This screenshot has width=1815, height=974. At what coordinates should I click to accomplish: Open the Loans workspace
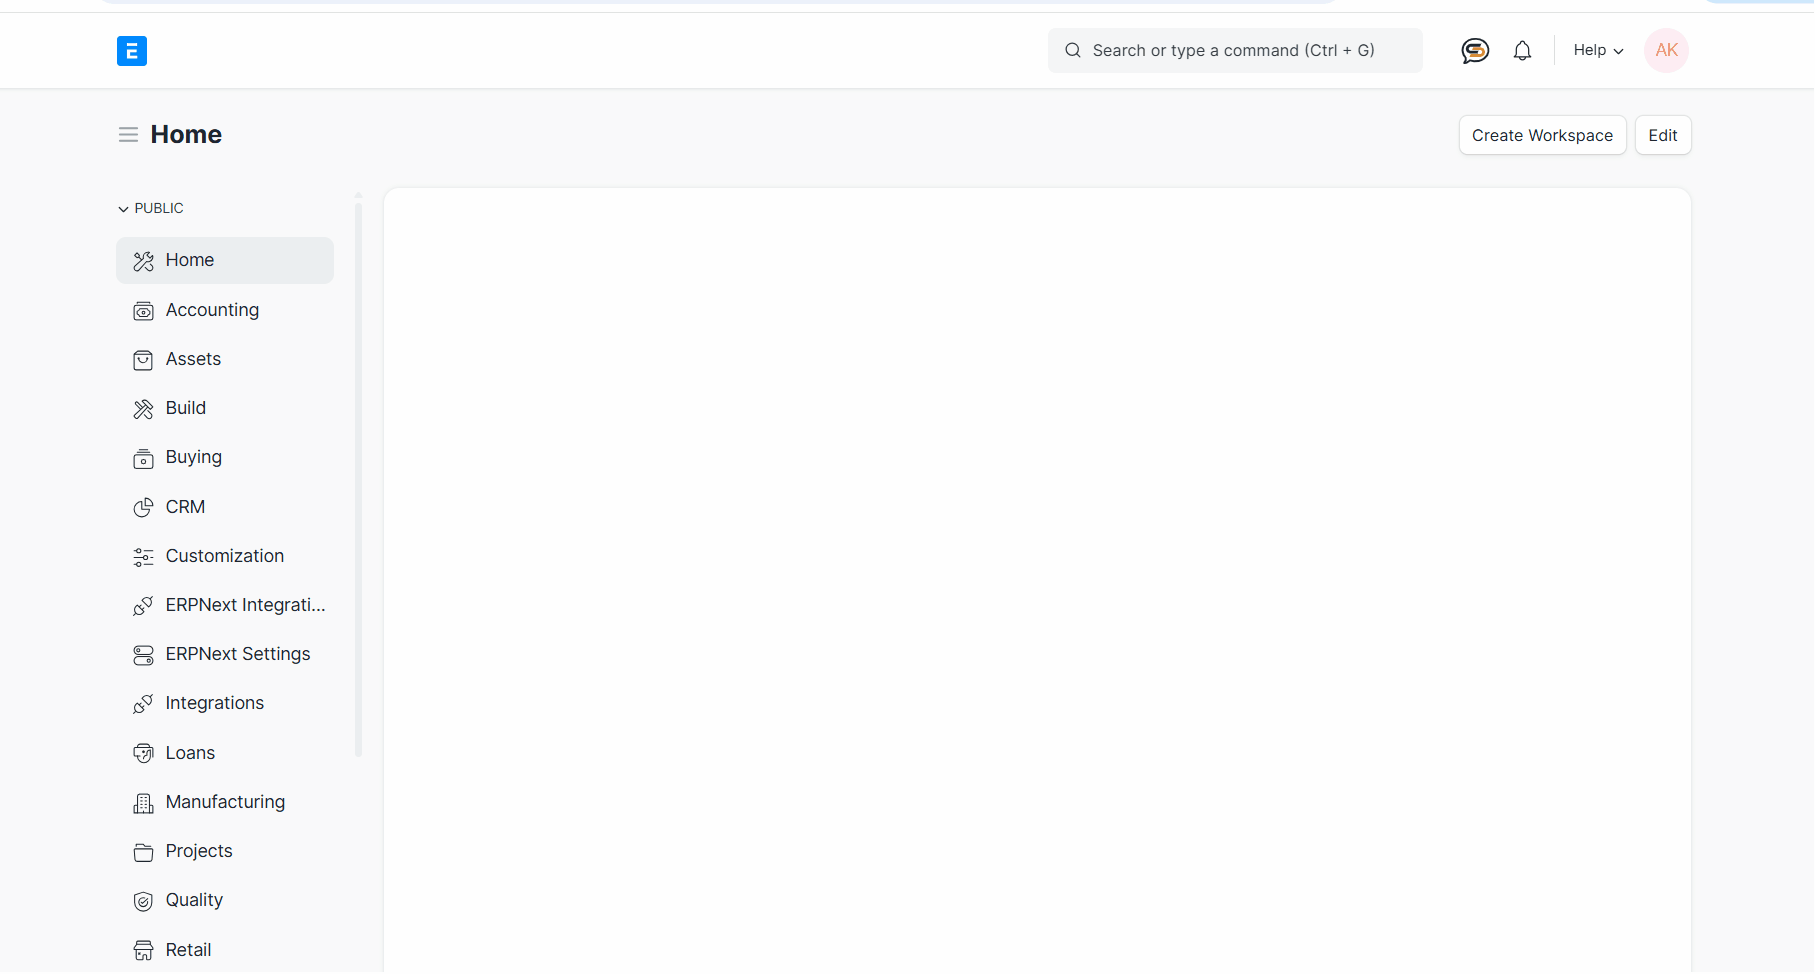[x=190, y=753]
